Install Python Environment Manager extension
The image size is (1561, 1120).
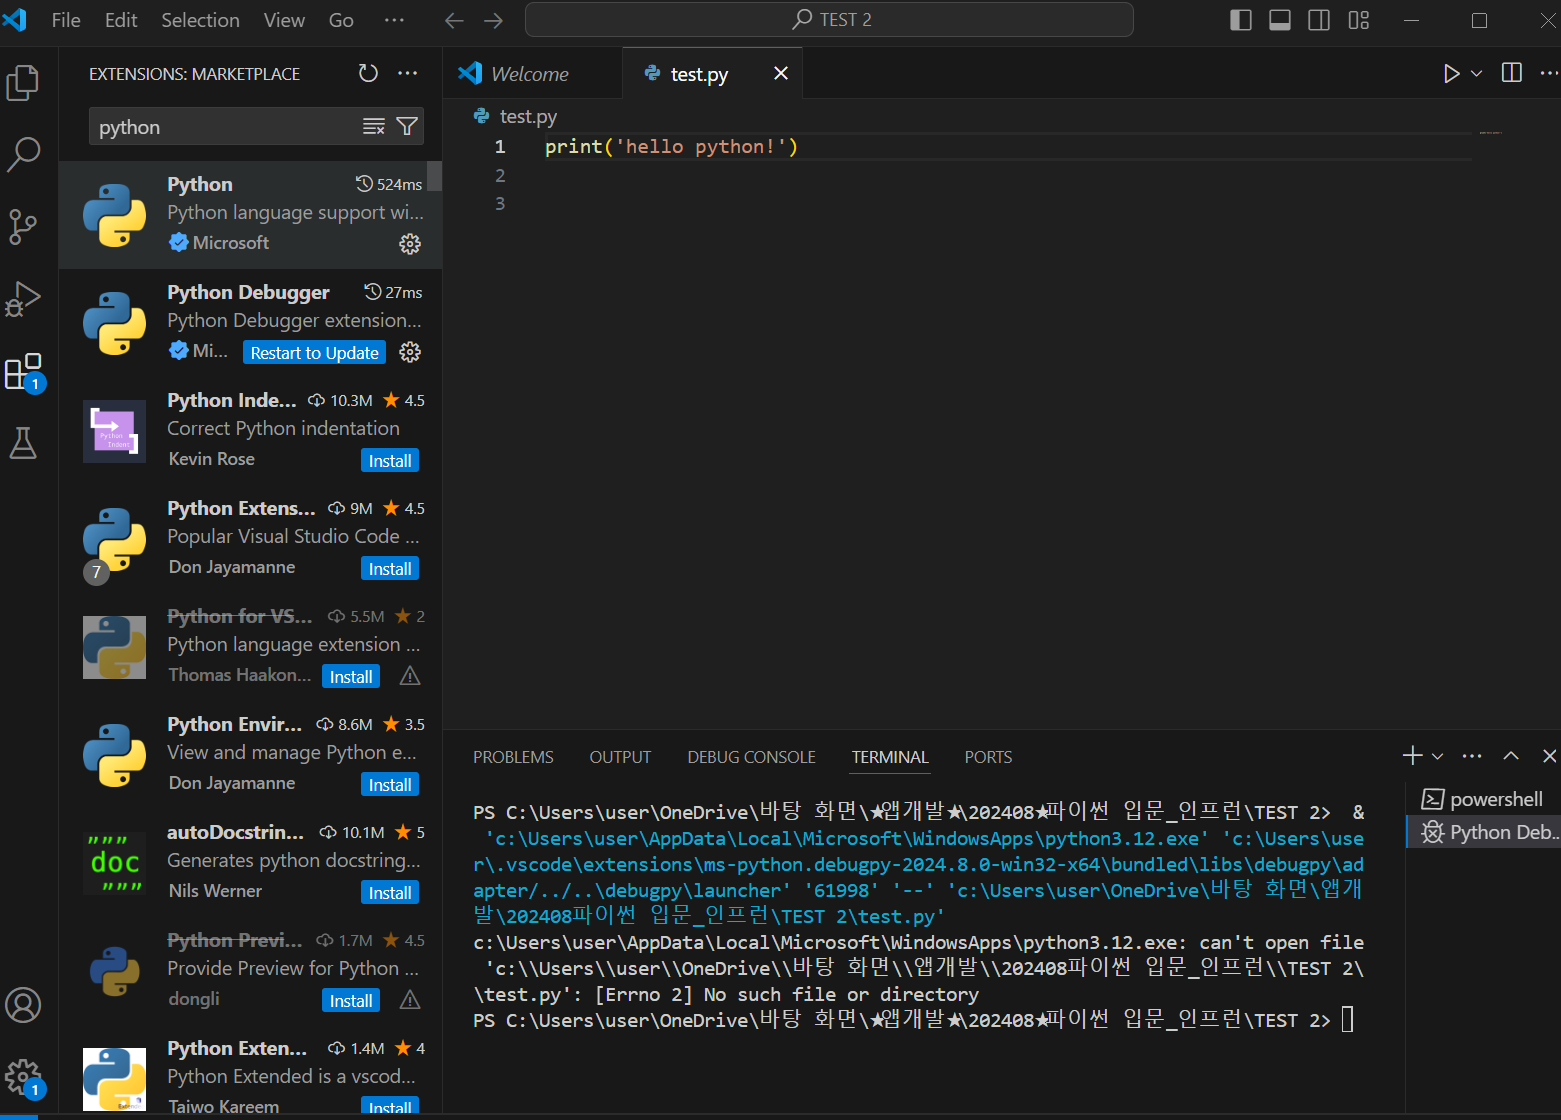[x=390, y=784]
